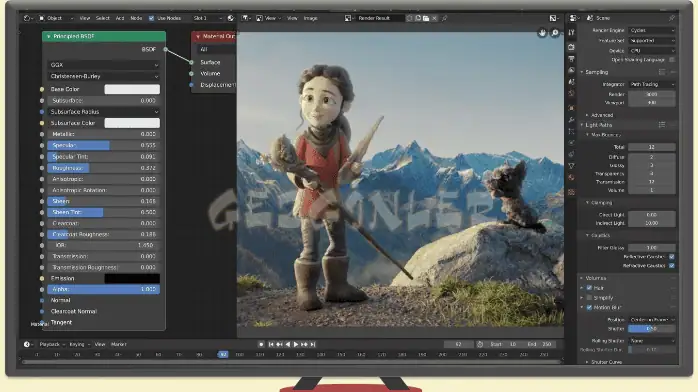Open the node editor Add menu

[120, 18]
